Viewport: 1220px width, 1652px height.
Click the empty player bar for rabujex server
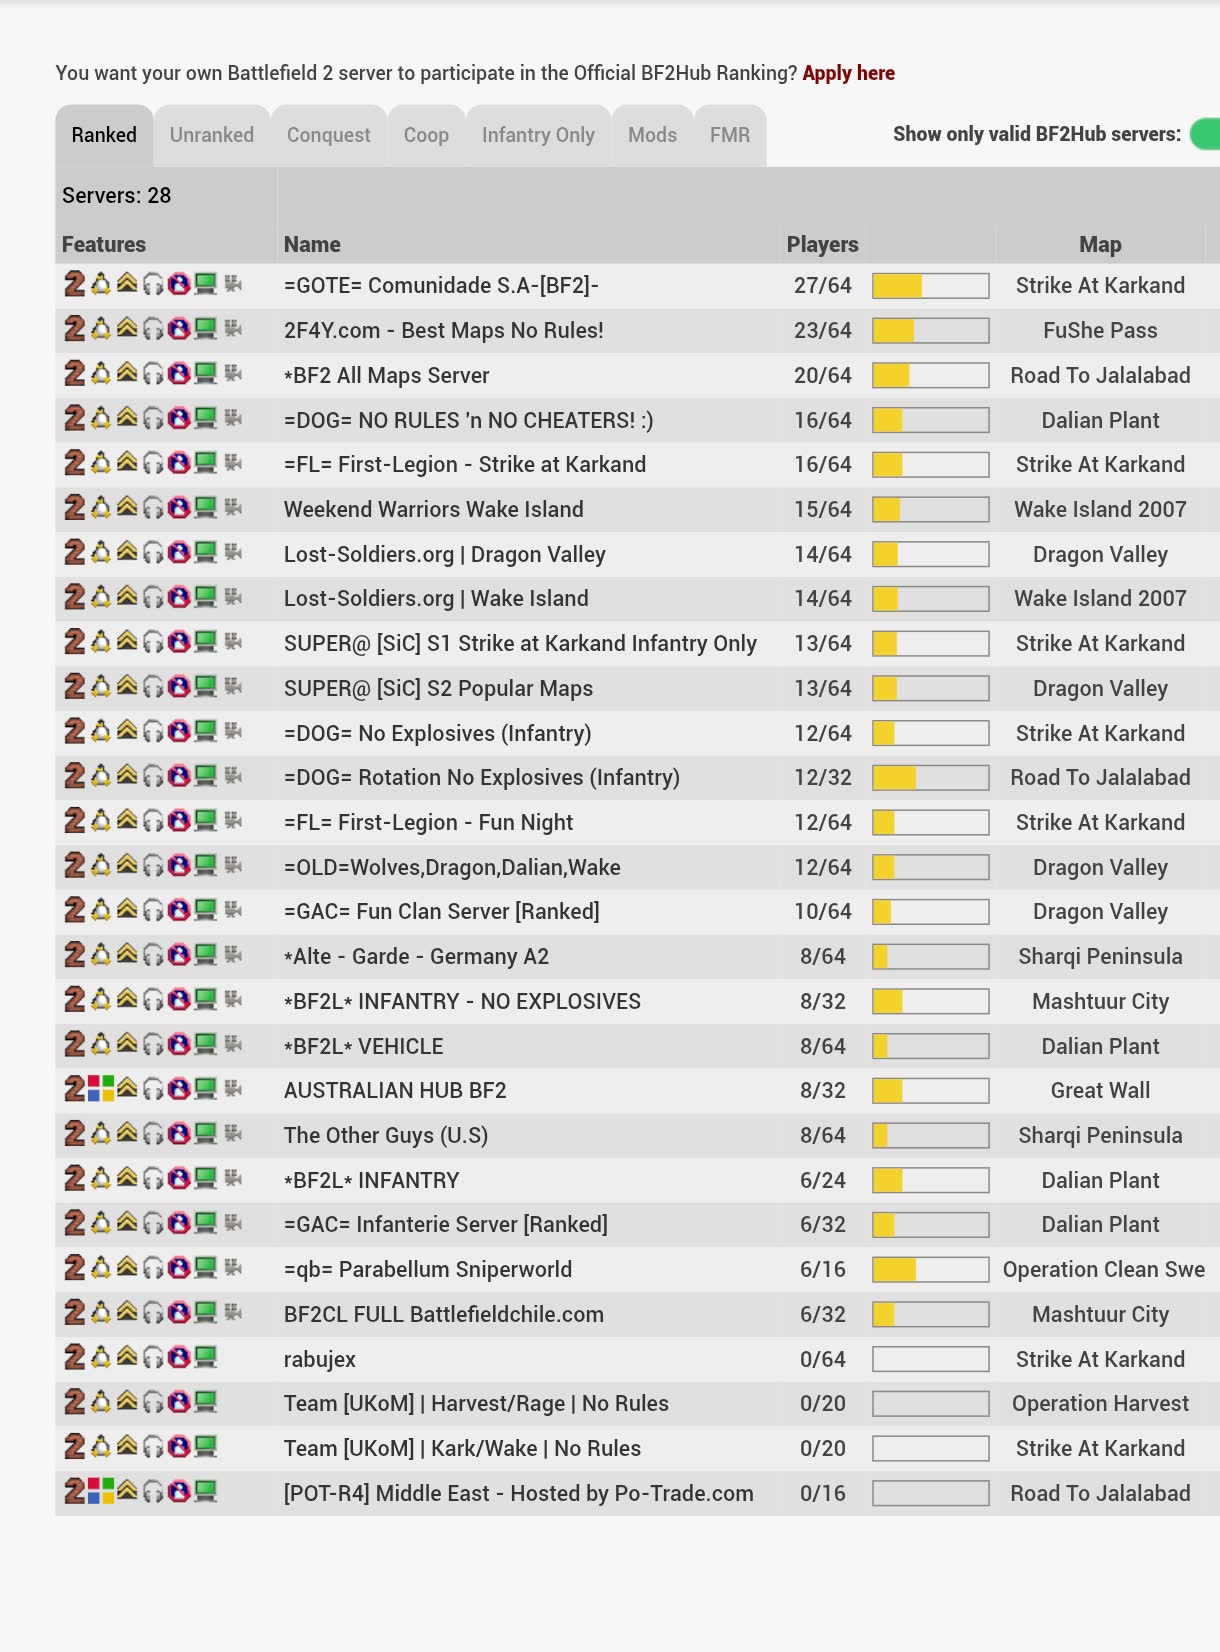pos(931,1359)
